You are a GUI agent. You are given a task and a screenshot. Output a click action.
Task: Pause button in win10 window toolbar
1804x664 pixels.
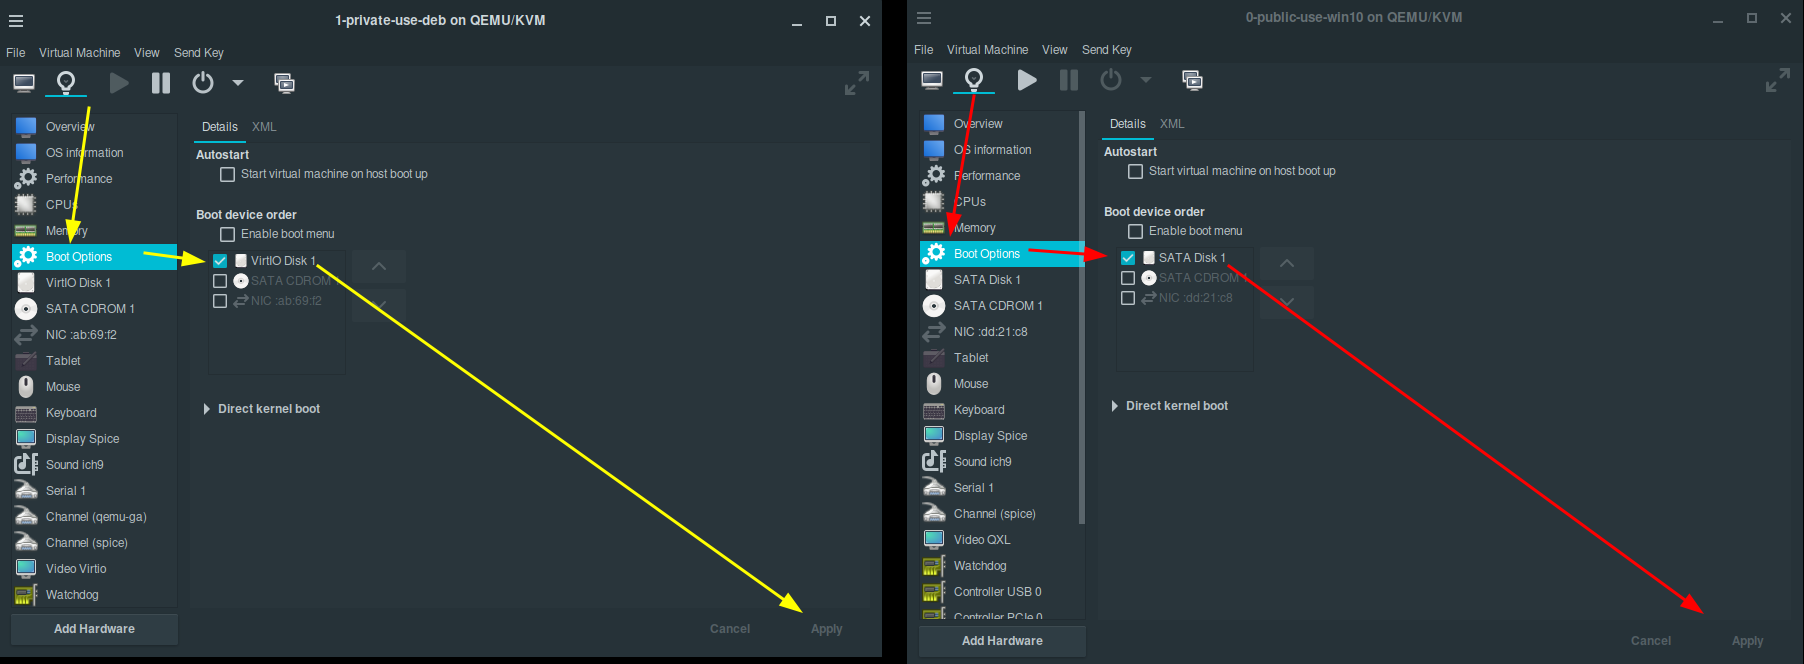click(1069, 80)
